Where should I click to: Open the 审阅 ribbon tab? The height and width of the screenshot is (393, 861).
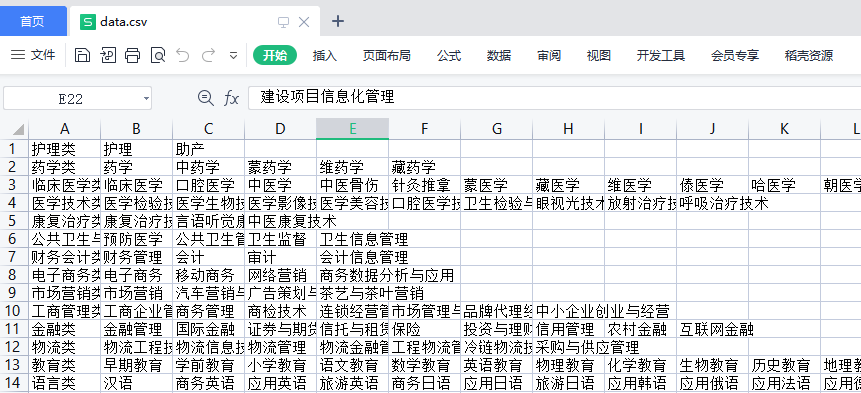point(549,55)
